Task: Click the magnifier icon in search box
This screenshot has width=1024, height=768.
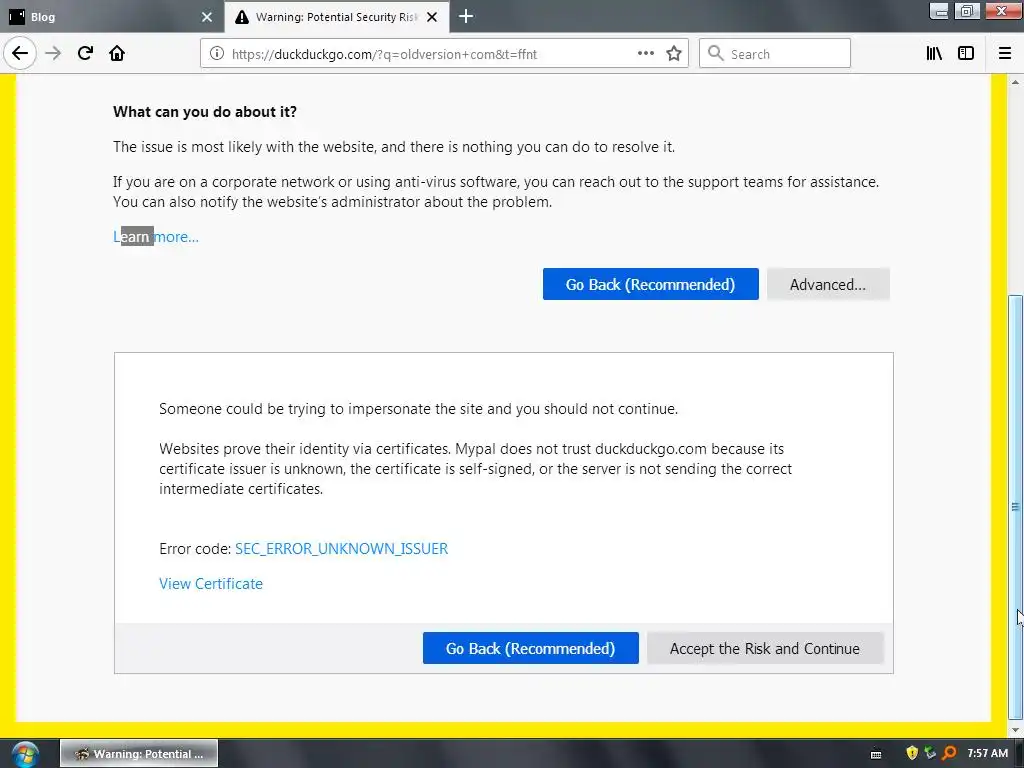Action: click(716, 54)
